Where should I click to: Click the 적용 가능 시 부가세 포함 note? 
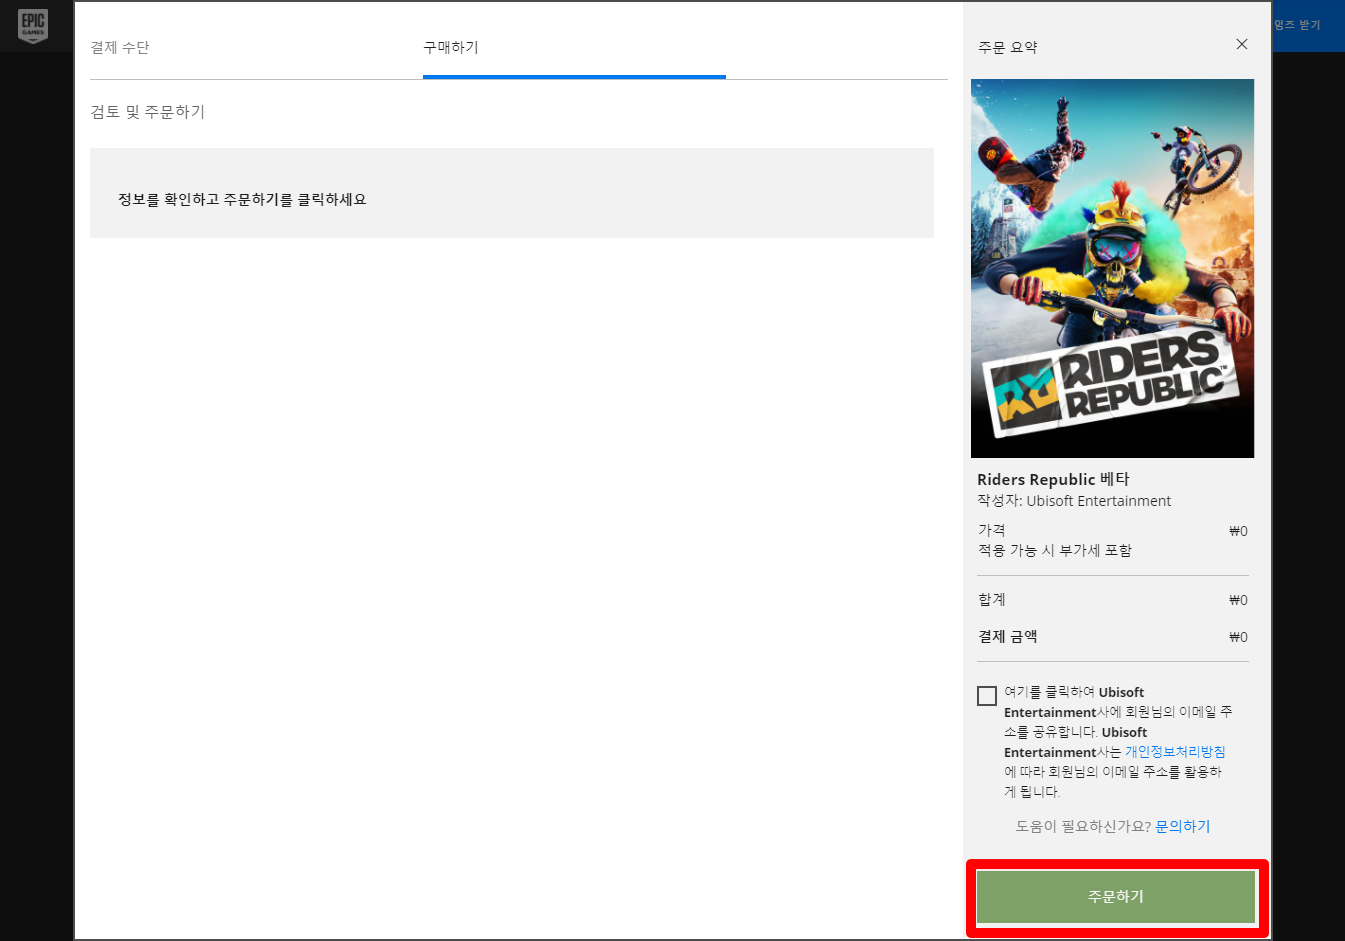(1055, 550)
